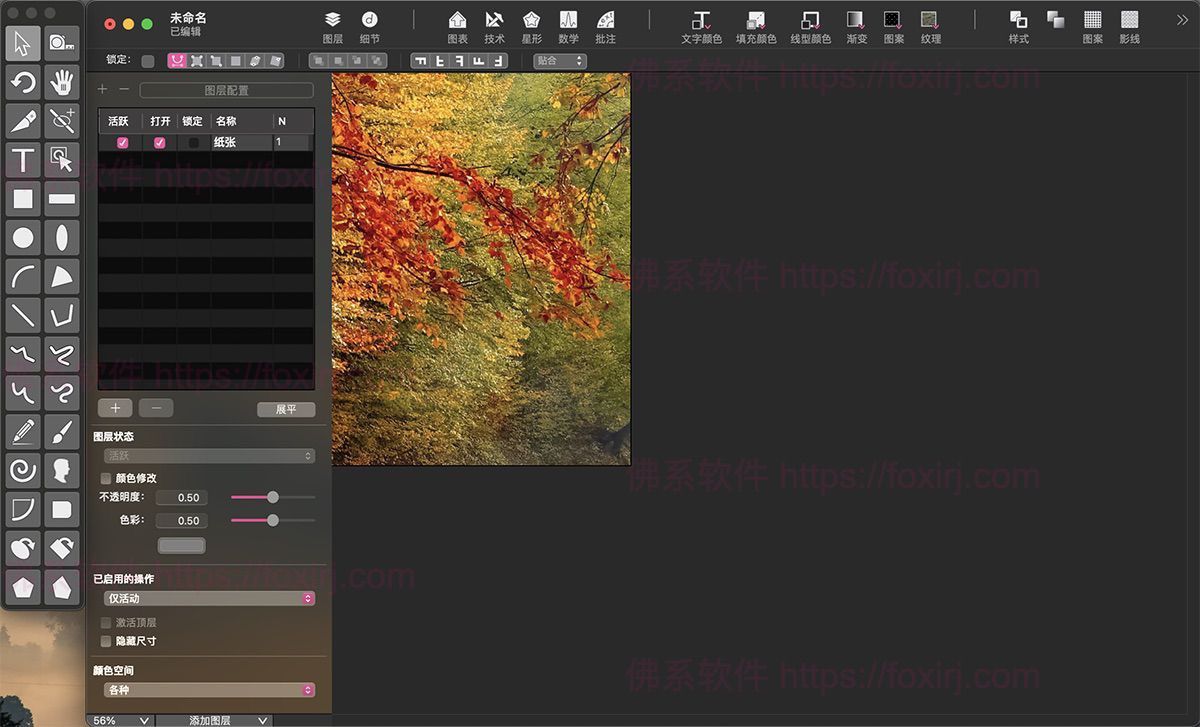The image size is (1200, 727).
Task: Select the spiral drawing tool
Action: [23, 469]
